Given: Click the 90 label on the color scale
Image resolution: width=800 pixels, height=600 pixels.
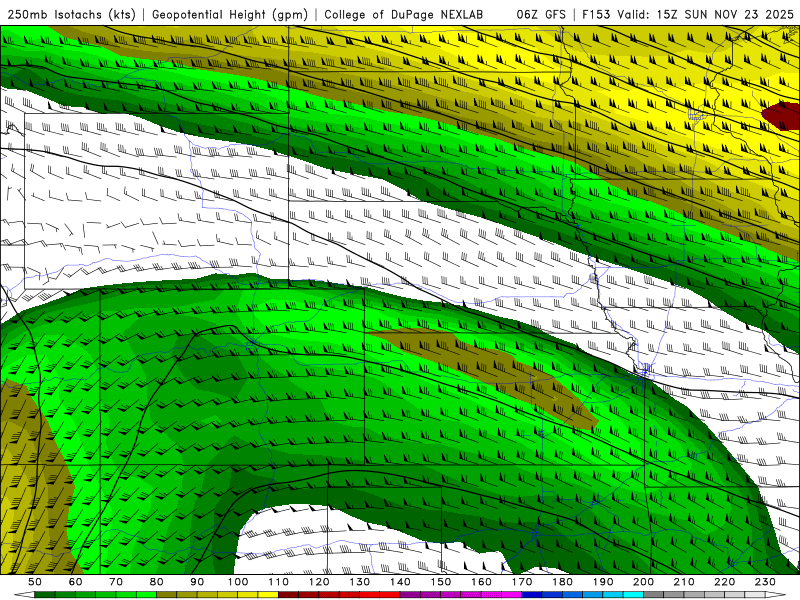Looking at the screenshot, I should (197, 582).
